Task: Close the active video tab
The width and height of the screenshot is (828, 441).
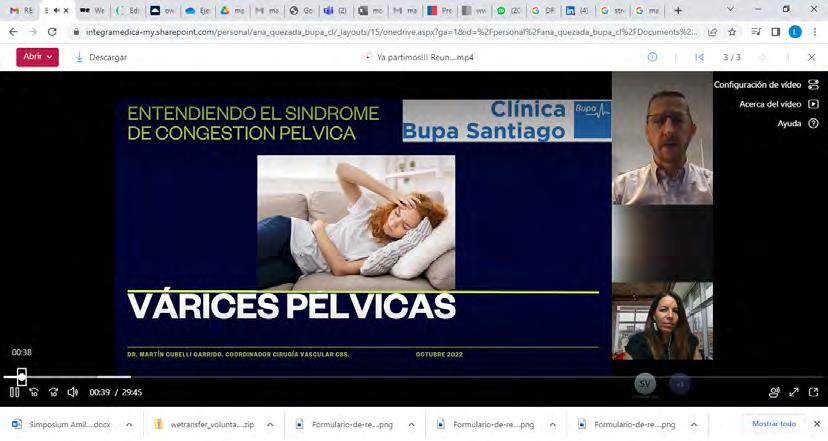Action: (x=66, y=11)
